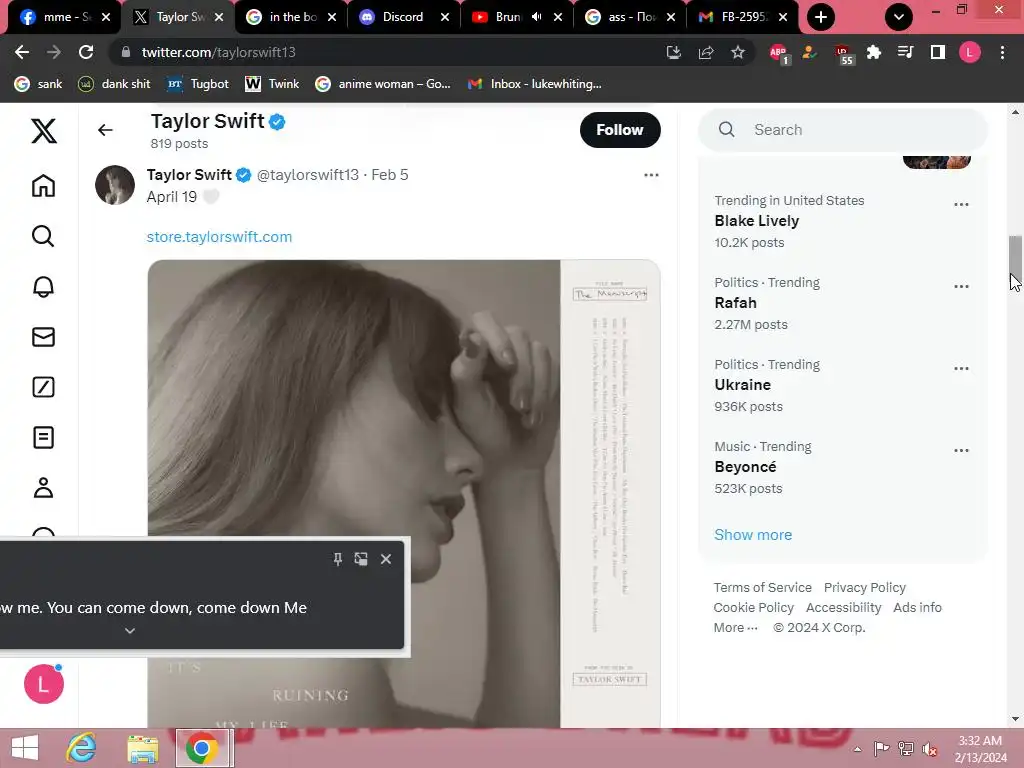This screenshot has width=1024, height=768.
Task: Open Ads info link
Action: (x=917, y=607)
